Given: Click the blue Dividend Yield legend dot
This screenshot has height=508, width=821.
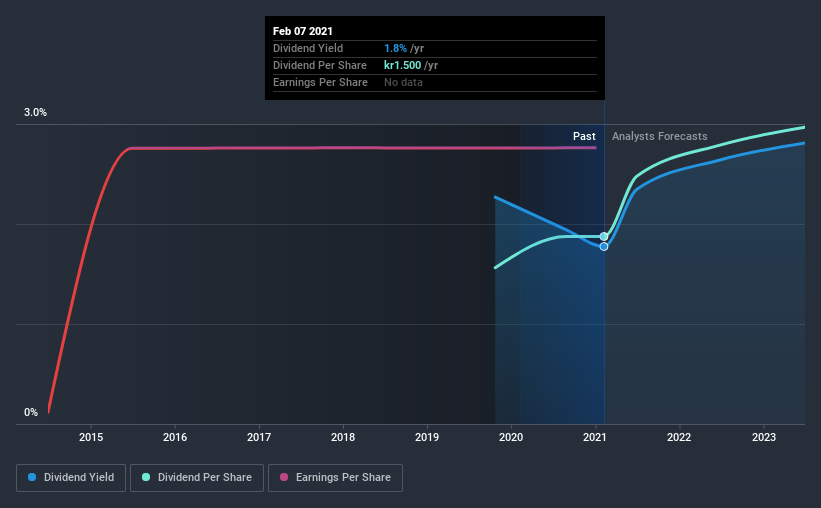Looking at the screenshot, I should click(32, 477).
